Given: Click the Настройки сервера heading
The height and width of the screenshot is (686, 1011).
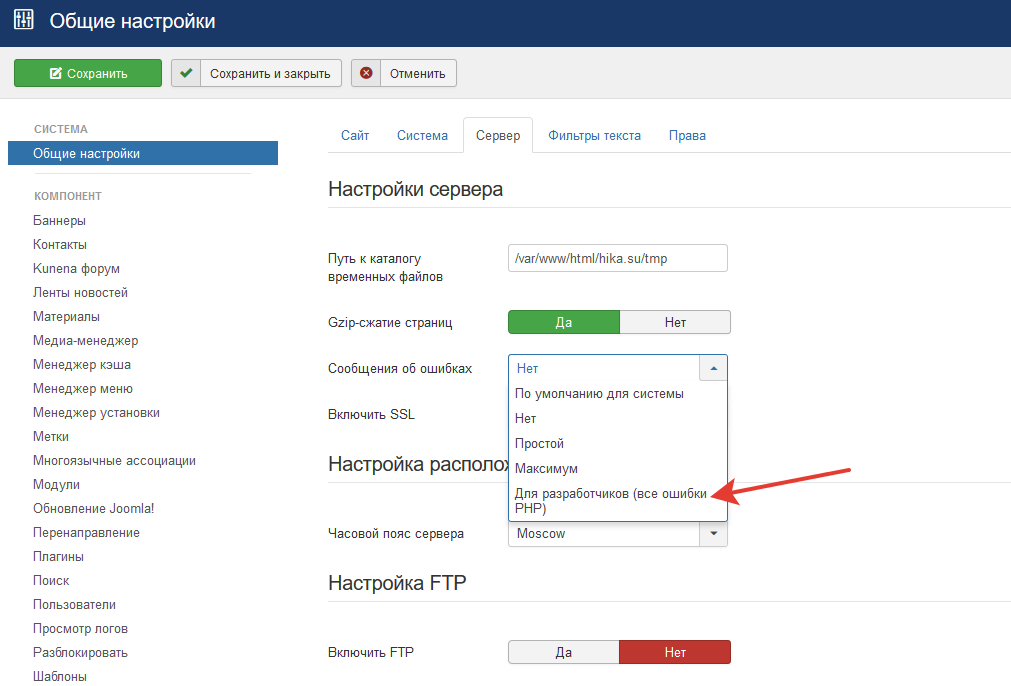Looking at the screenshot, I should tap(415, 190).
